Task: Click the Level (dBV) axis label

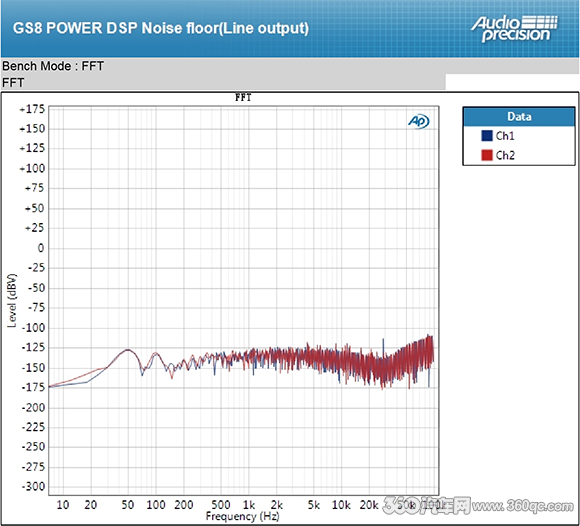Action: (x=12, y=300)
